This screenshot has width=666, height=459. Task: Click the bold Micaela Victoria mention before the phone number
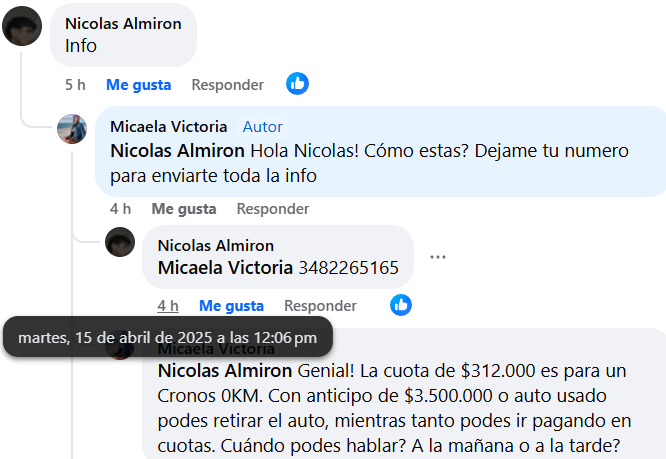coord(225,268)
